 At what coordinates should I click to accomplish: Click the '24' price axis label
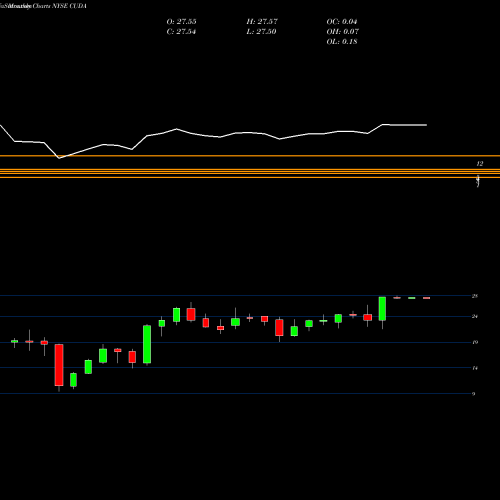pos(475,316)
